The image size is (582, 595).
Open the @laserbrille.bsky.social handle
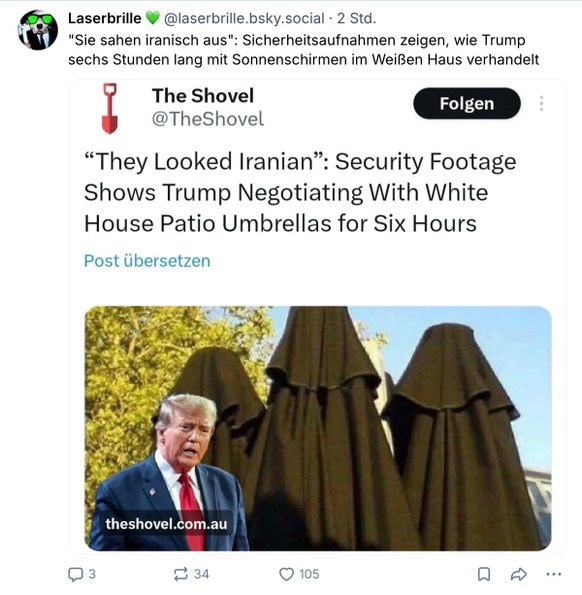point(244,18)
